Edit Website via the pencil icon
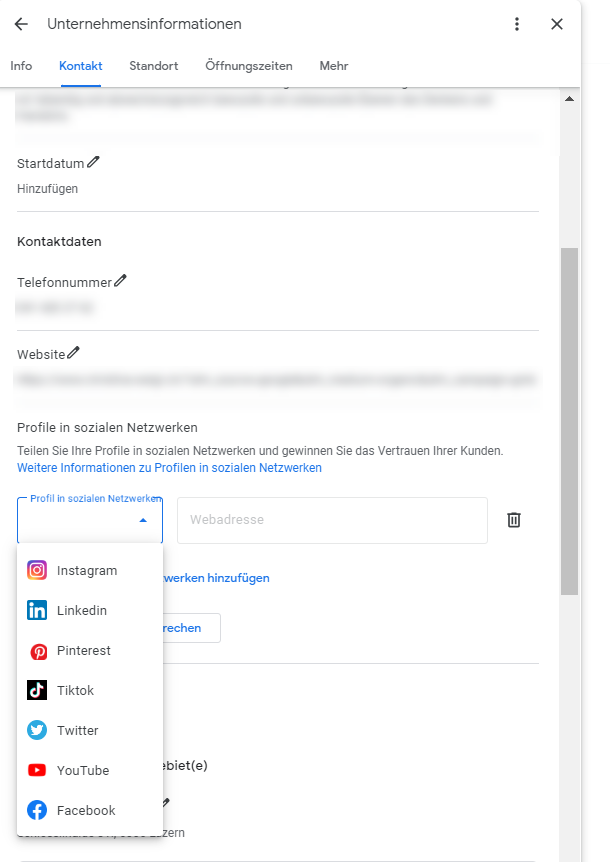Viewport: 610px width, 862px height. (x=73, y=353)
